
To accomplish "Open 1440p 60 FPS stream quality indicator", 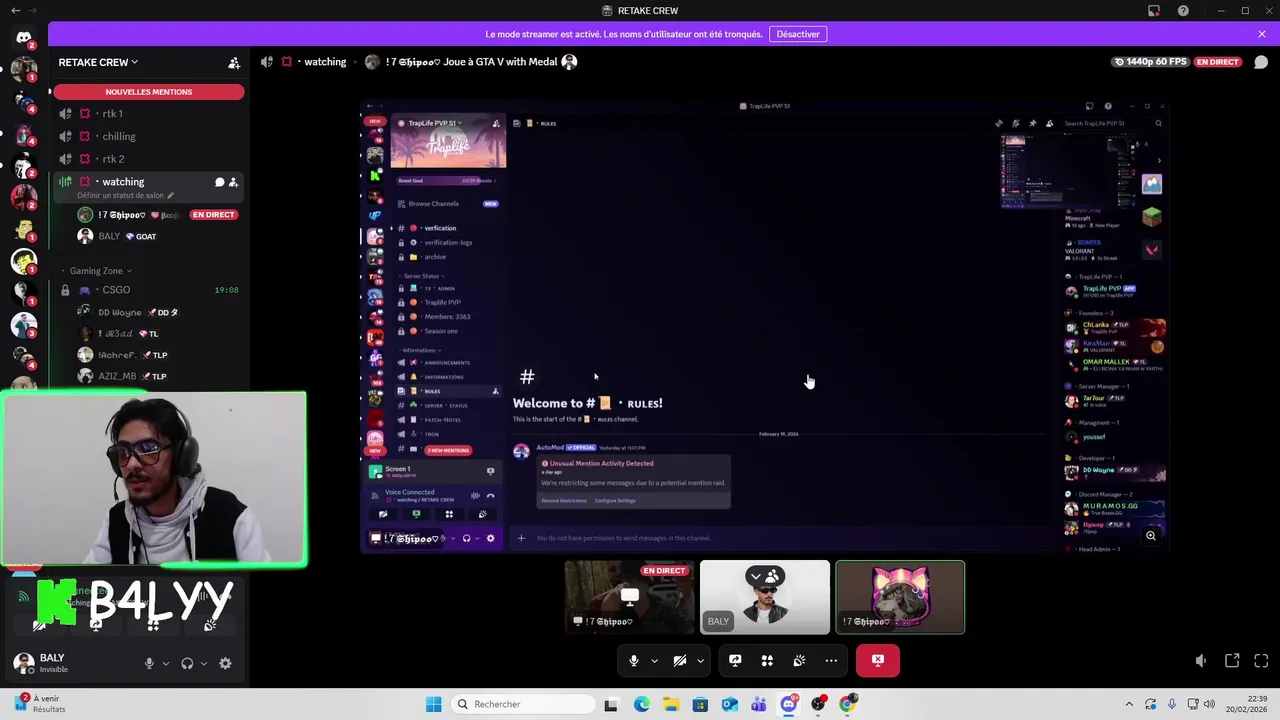I will (1151, 62).
